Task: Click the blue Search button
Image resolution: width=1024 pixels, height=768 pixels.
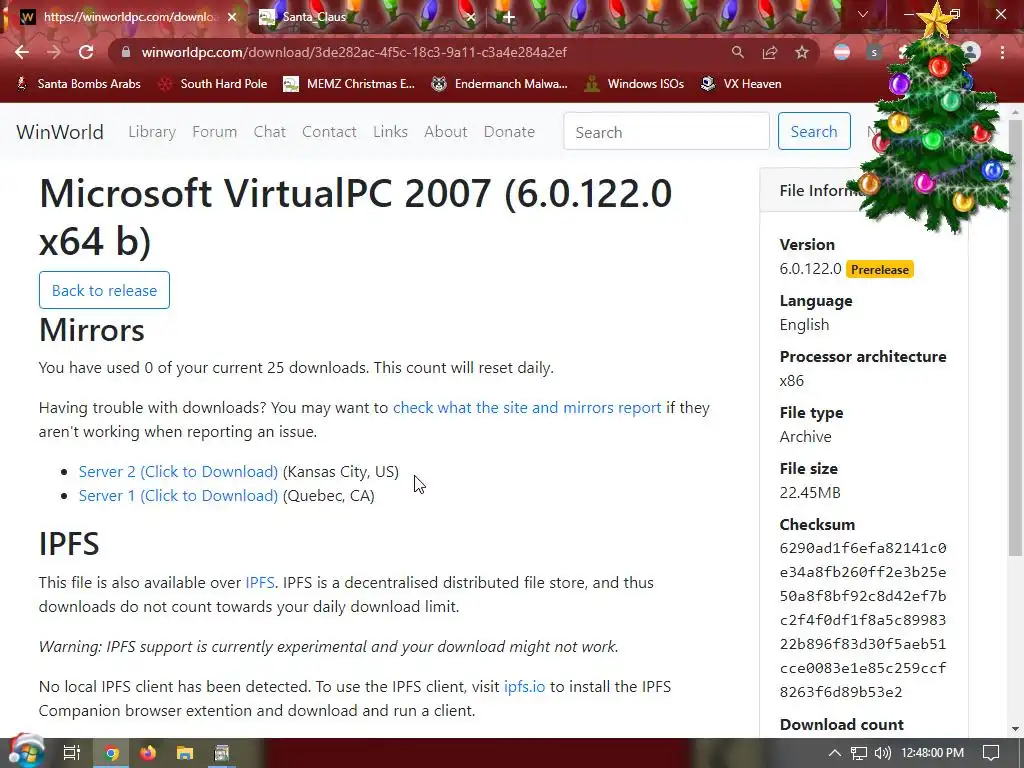Action: point(814,131)
